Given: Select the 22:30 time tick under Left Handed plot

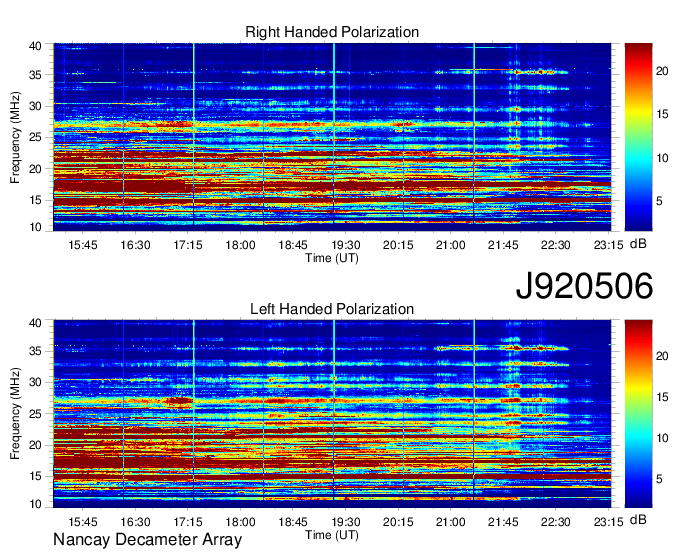Looking at the screenshot, I should click(556, 522).
